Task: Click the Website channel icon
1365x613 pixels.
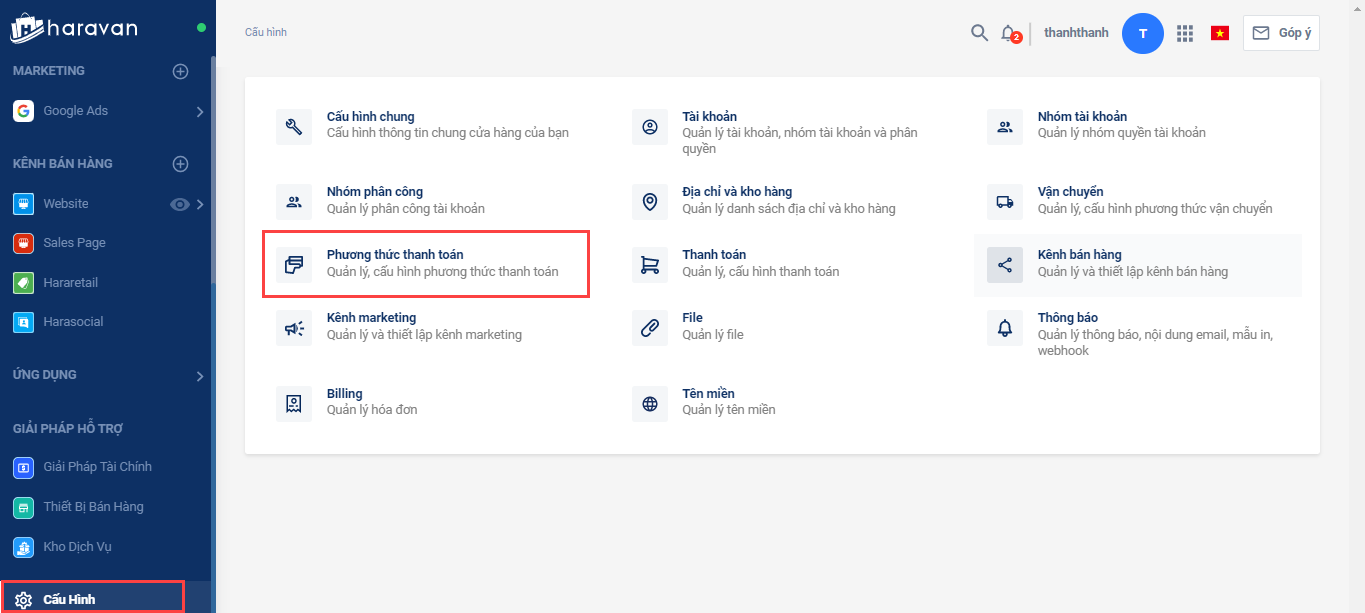Action: point(23,204)
